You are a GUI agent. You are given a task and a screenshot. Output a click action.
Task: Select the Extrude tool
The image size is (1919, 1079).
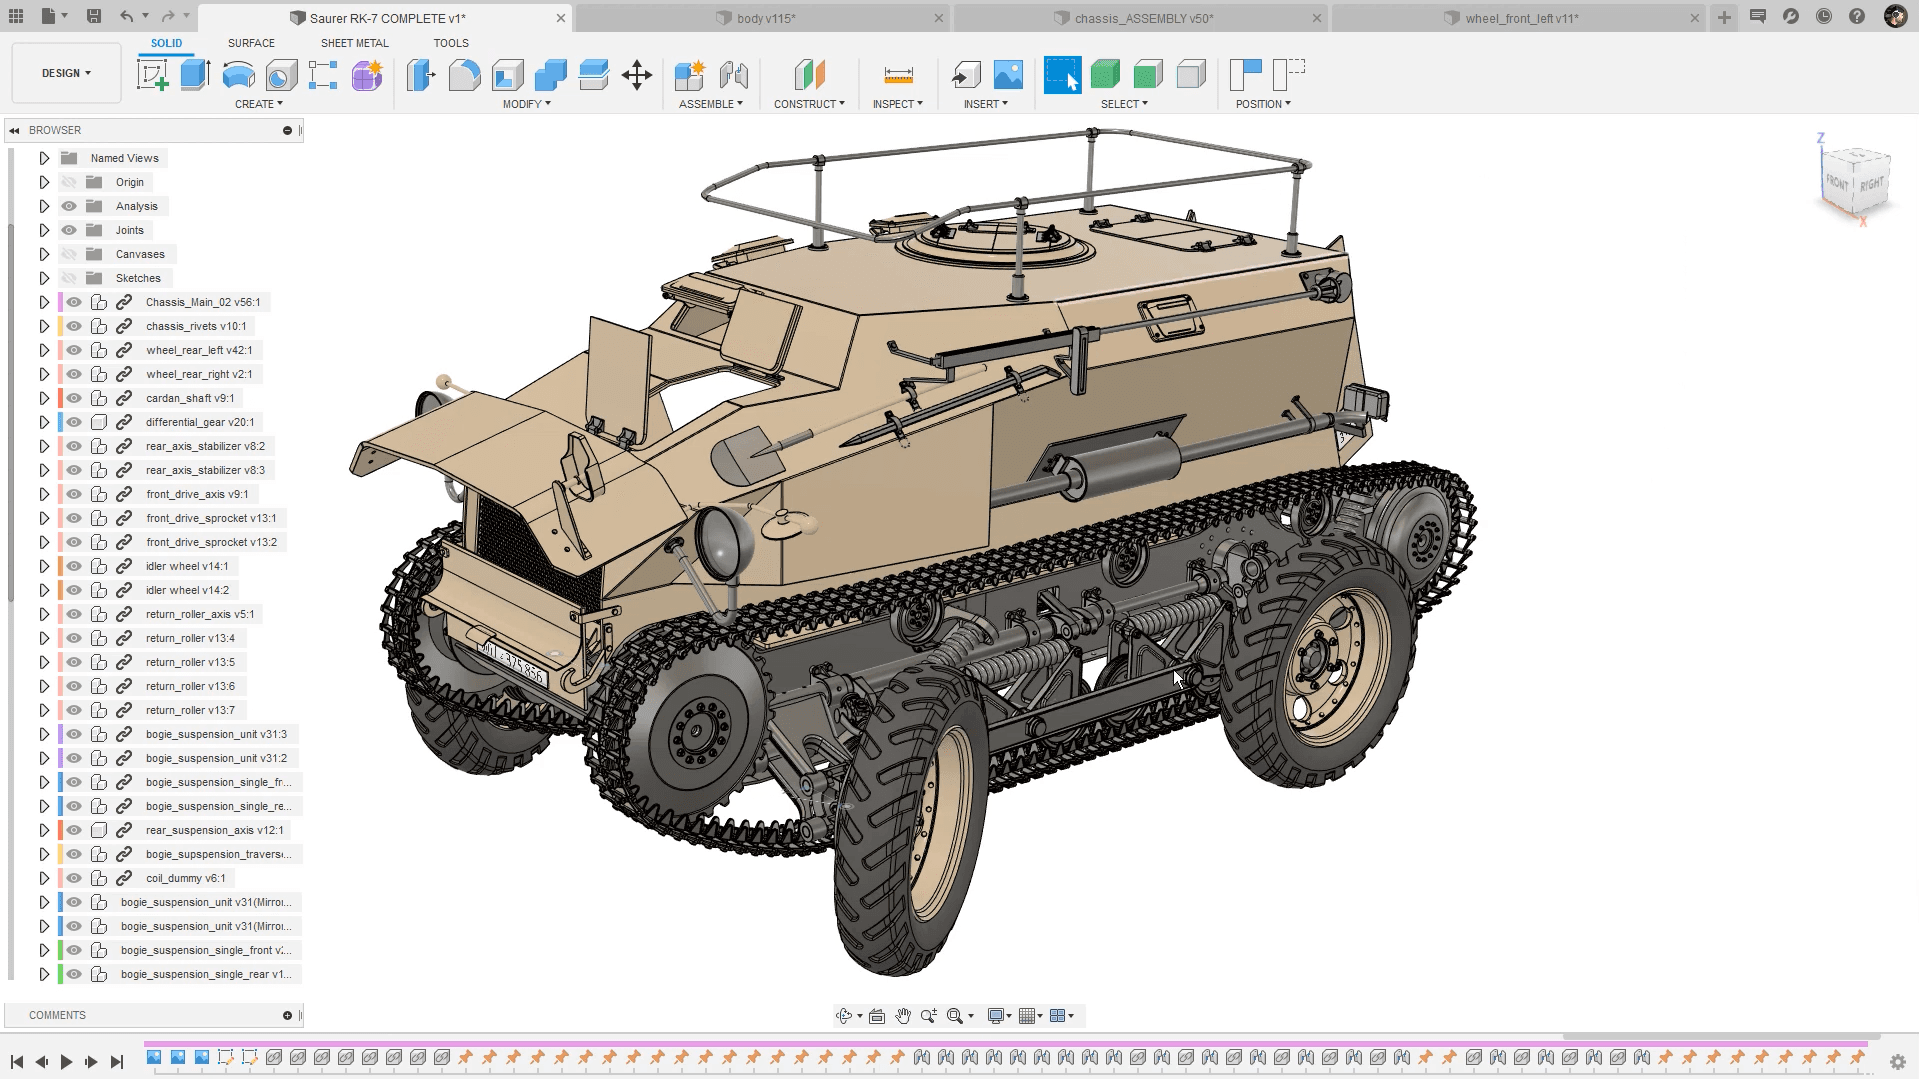[x=195, y=75]
